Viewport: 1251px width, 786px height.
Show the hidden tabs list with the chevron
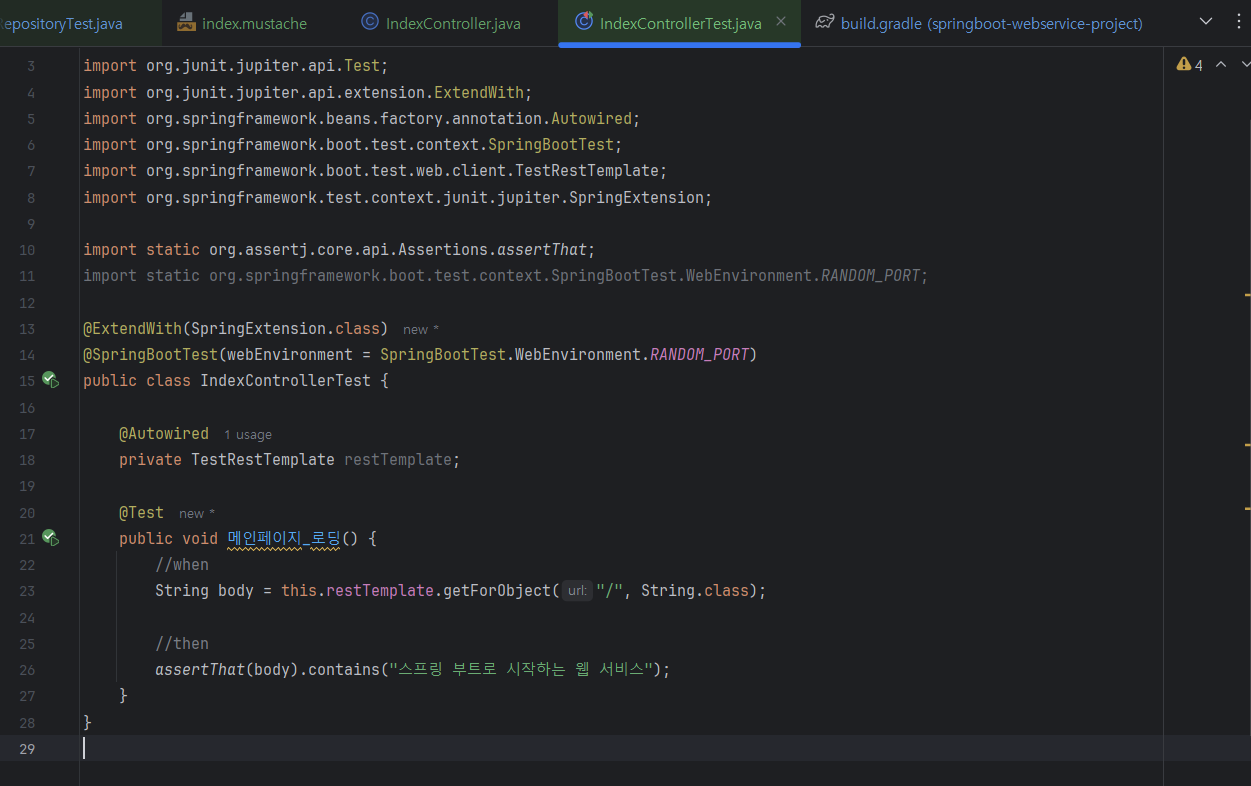click(1206, 22)
